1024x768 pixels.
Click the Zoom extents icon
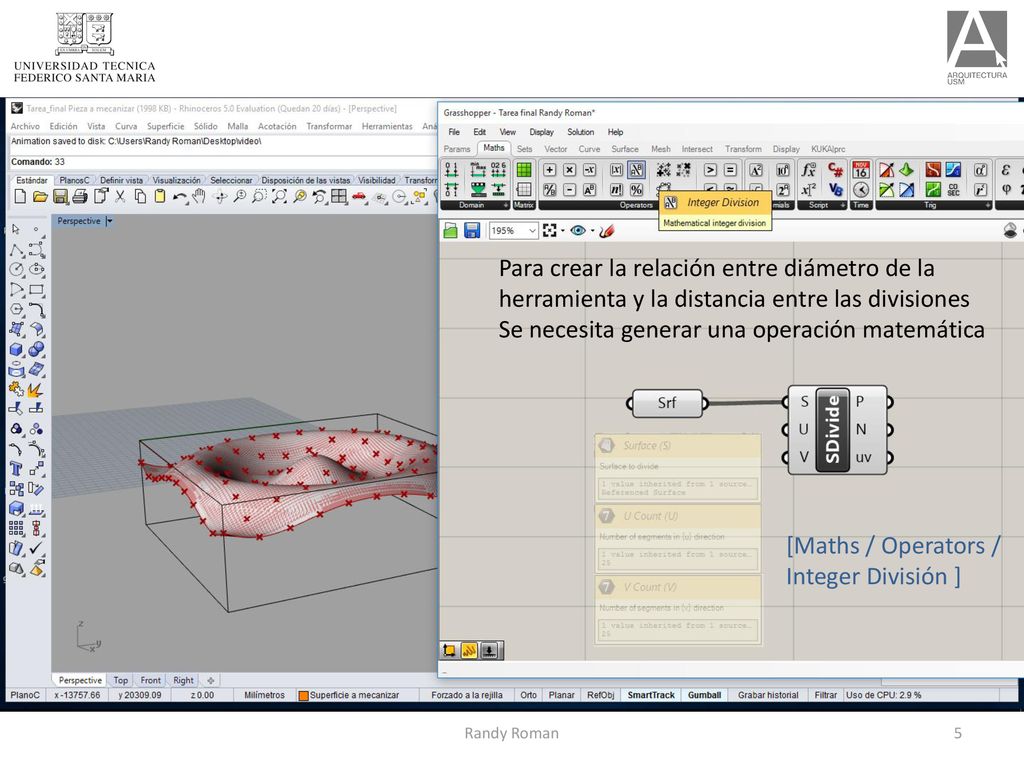280,196
